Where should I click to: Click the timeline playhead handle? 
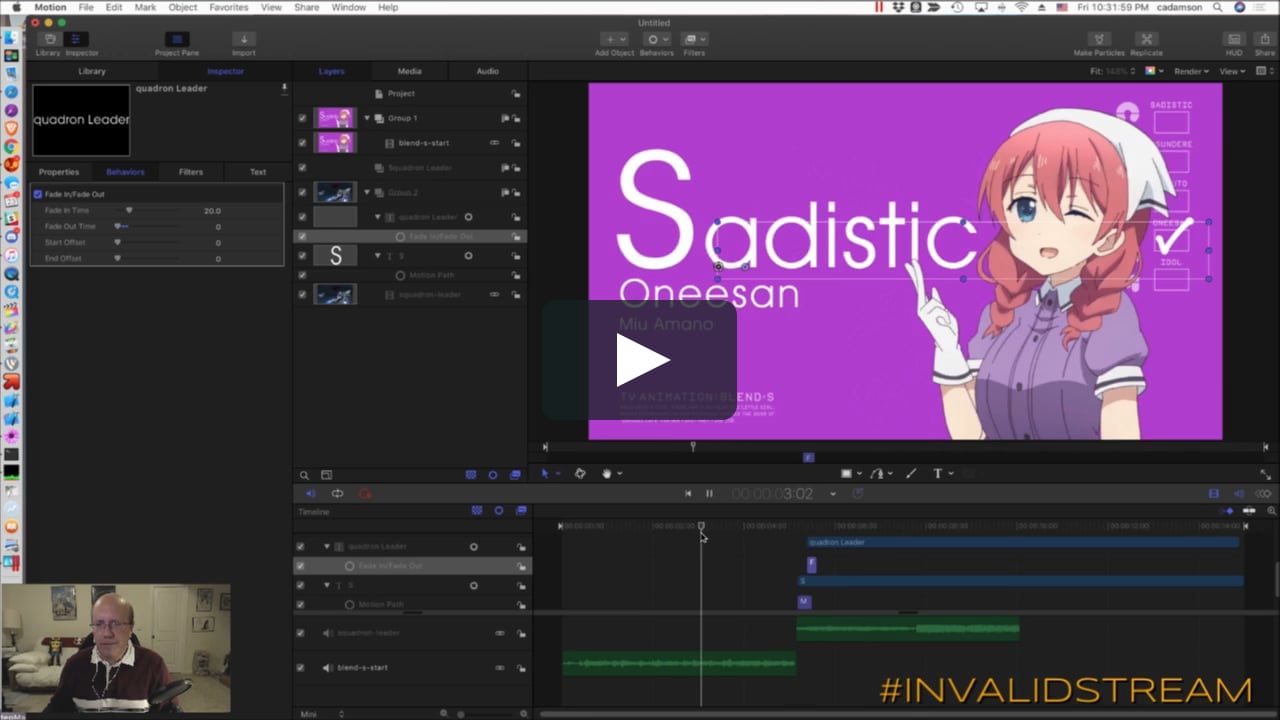701,526
